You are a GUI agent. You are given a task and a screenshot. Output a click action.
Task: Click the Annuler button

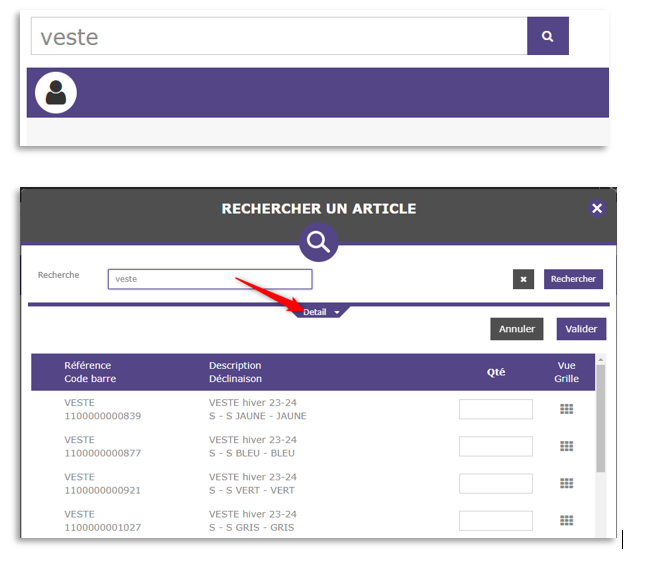[517, 329]
